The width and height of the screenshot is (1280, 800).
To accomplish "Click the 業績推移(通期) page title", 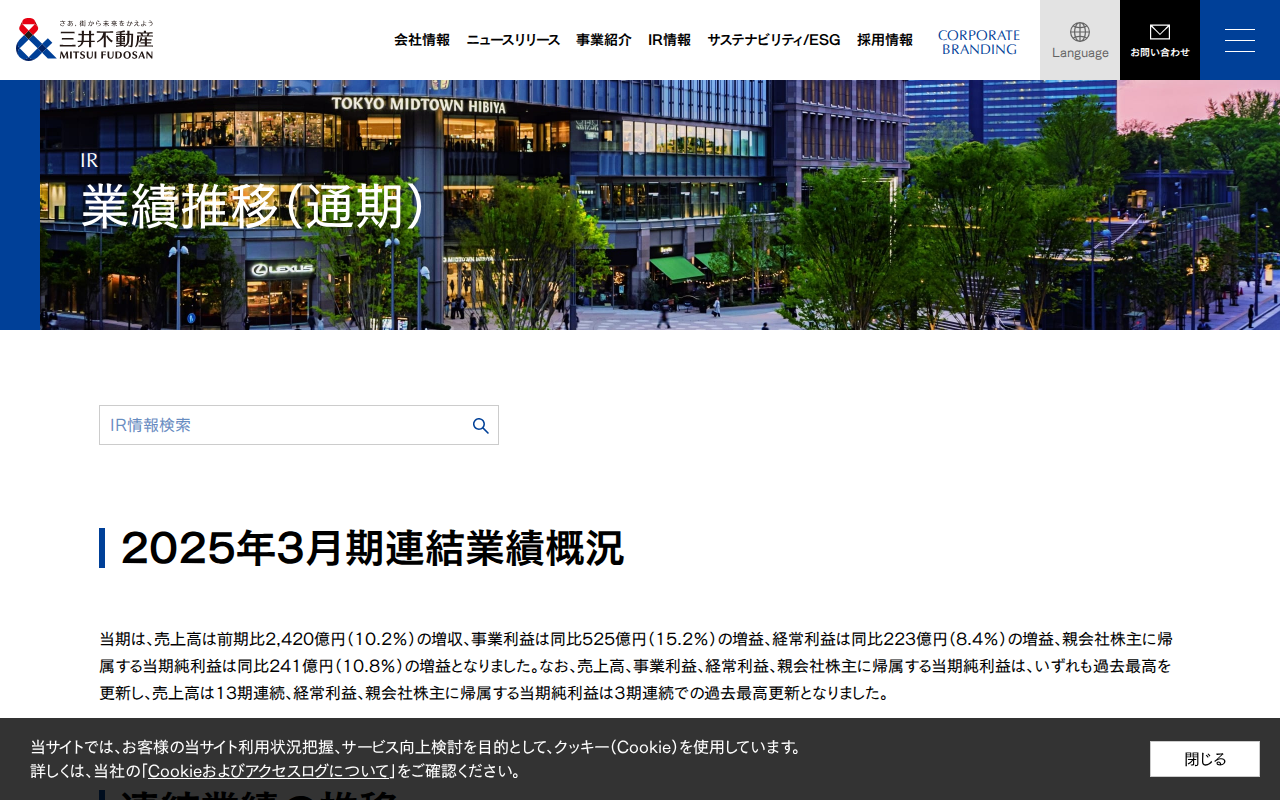I will (254, 207).
